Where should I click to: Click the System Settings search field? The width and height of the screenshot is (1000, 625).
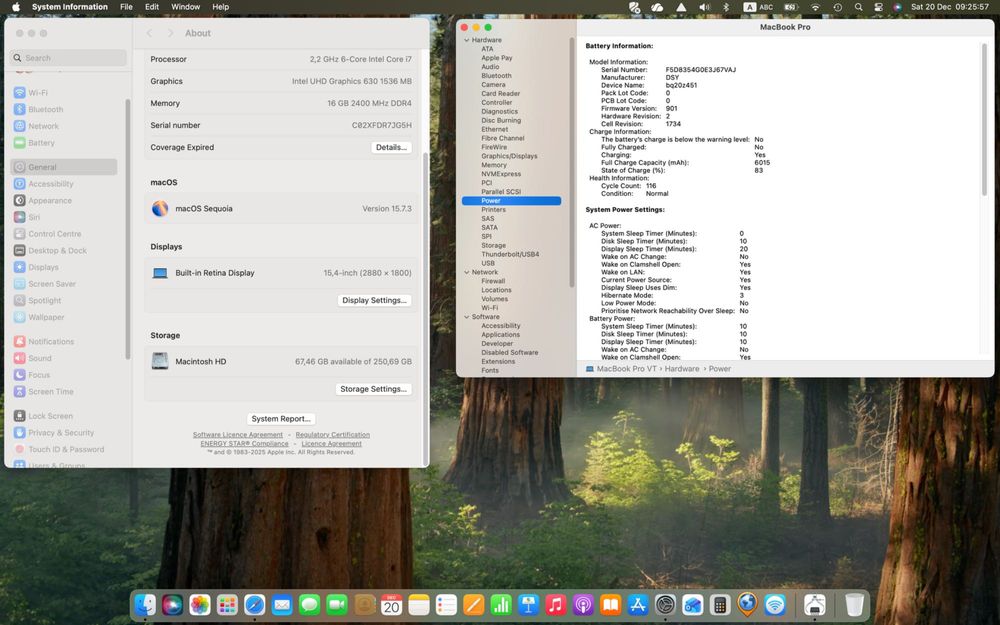click(68, 58)
